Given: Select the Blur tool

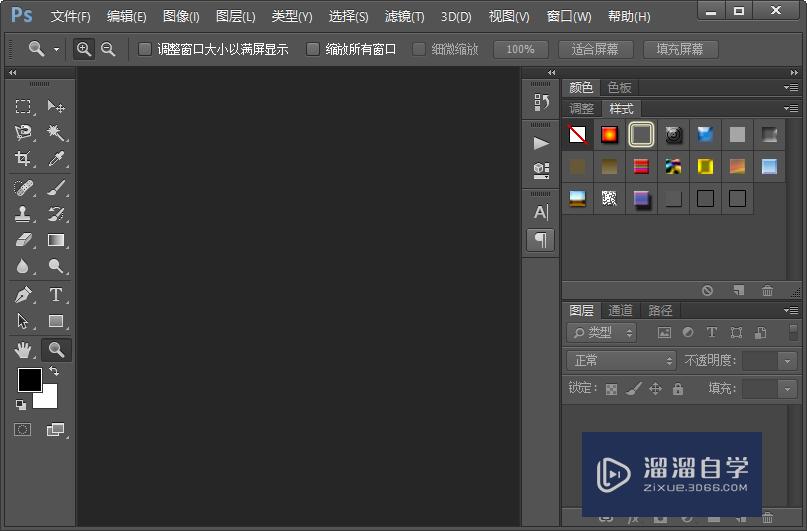Looking at the screenshot, I should point(23,266).
